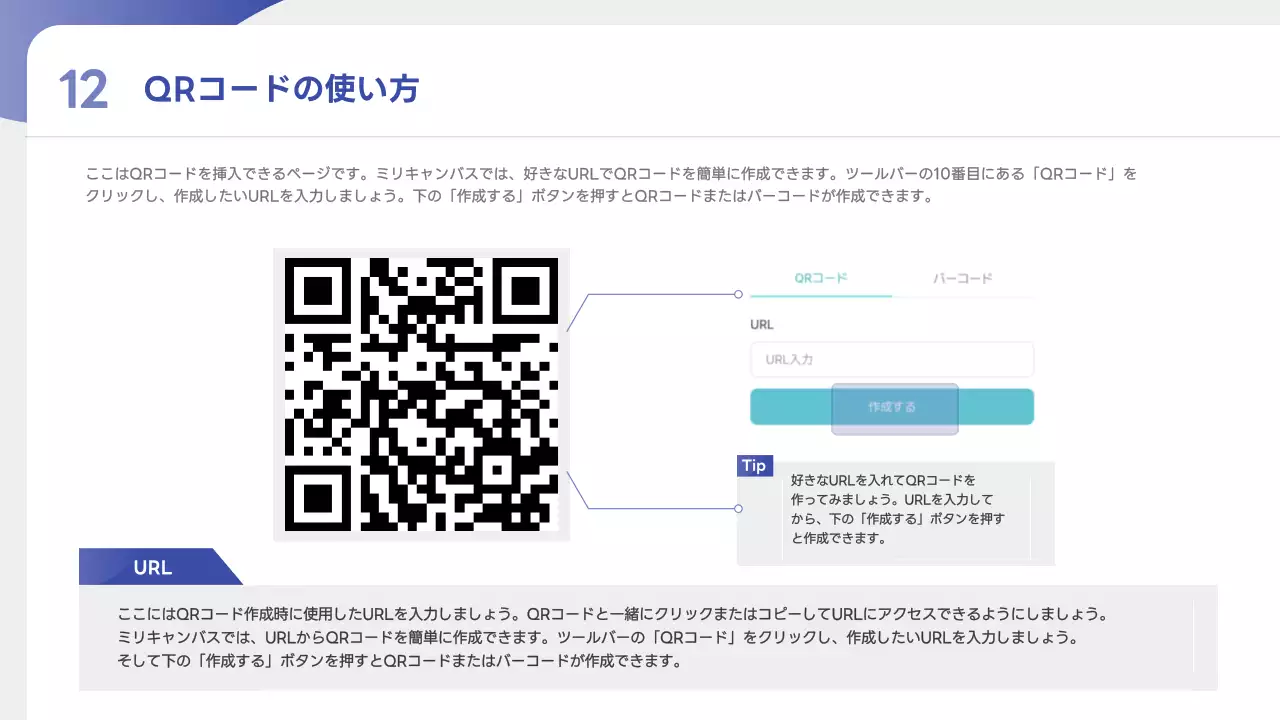Click the blue Tip badge
1280x720 pixels.
(754, 466)
